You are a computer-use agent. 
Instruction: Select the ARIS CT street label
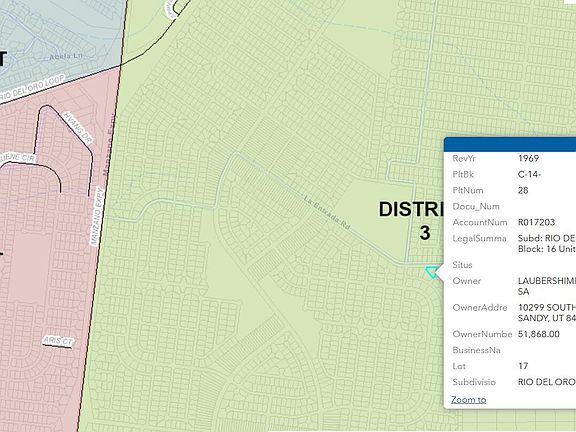coord(58,341)
